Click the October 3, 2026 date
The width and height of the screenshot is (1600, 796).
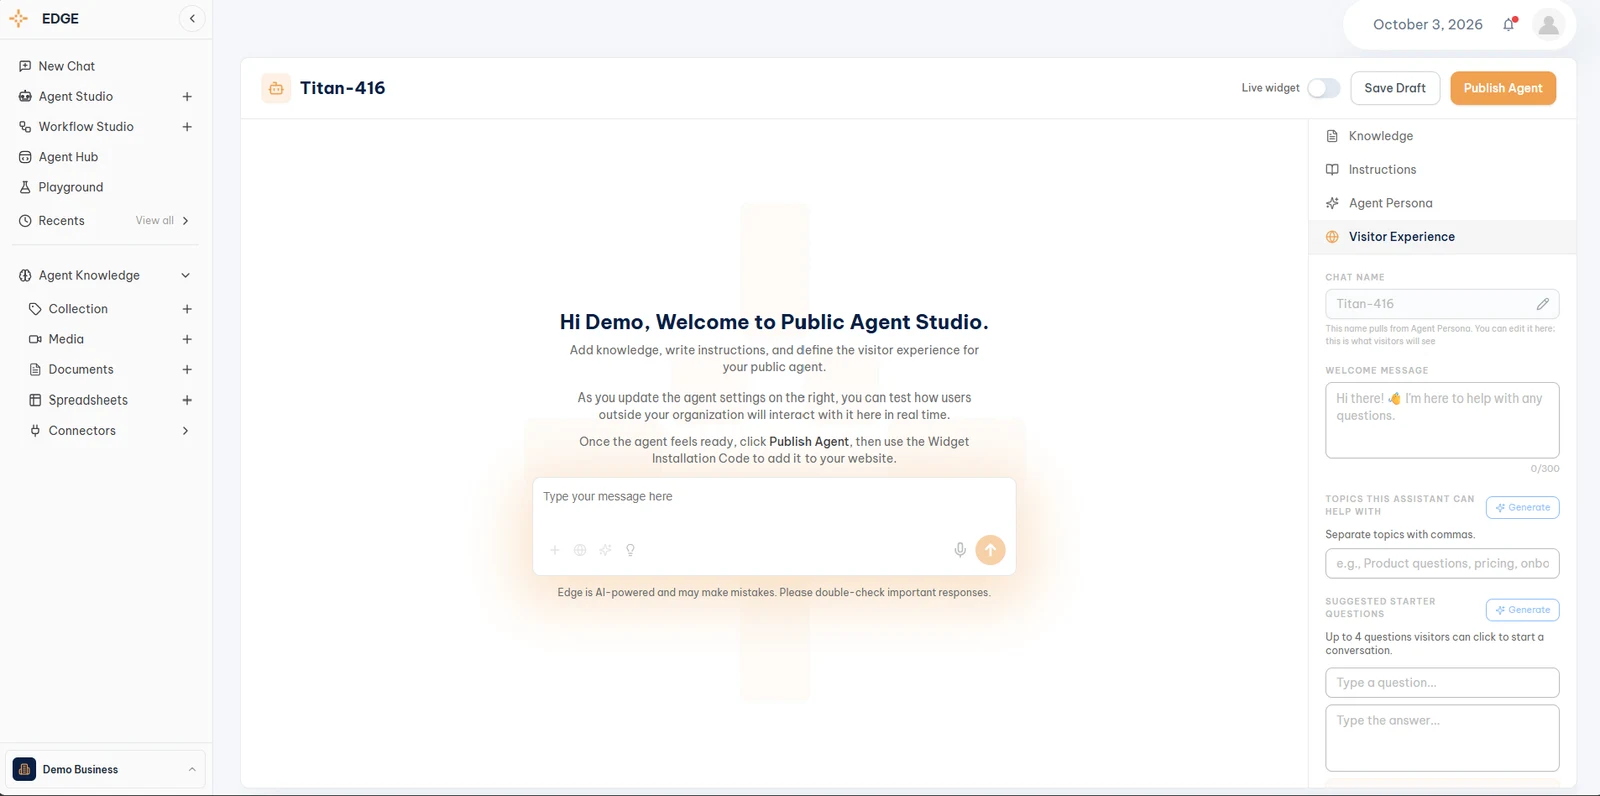tap(1427, 25)
